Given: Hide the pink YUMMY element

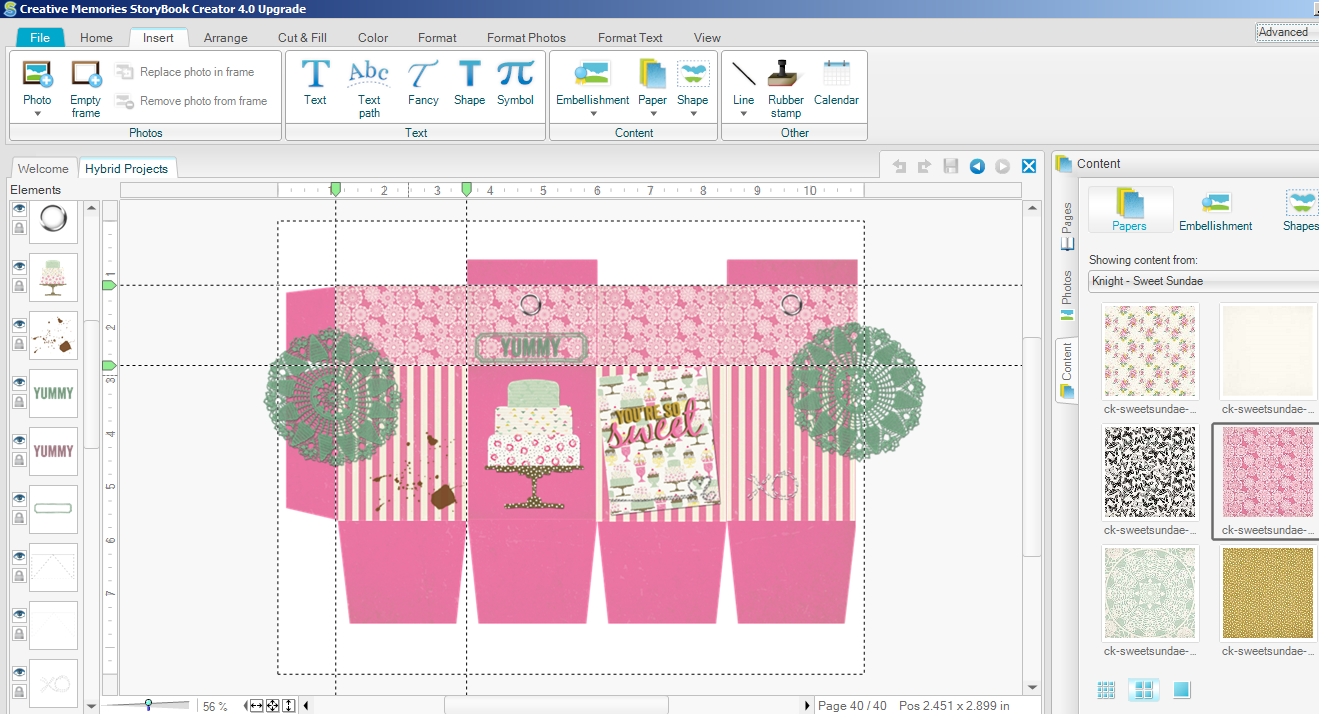Looking at the screenshot, I should tap(19, 441).
